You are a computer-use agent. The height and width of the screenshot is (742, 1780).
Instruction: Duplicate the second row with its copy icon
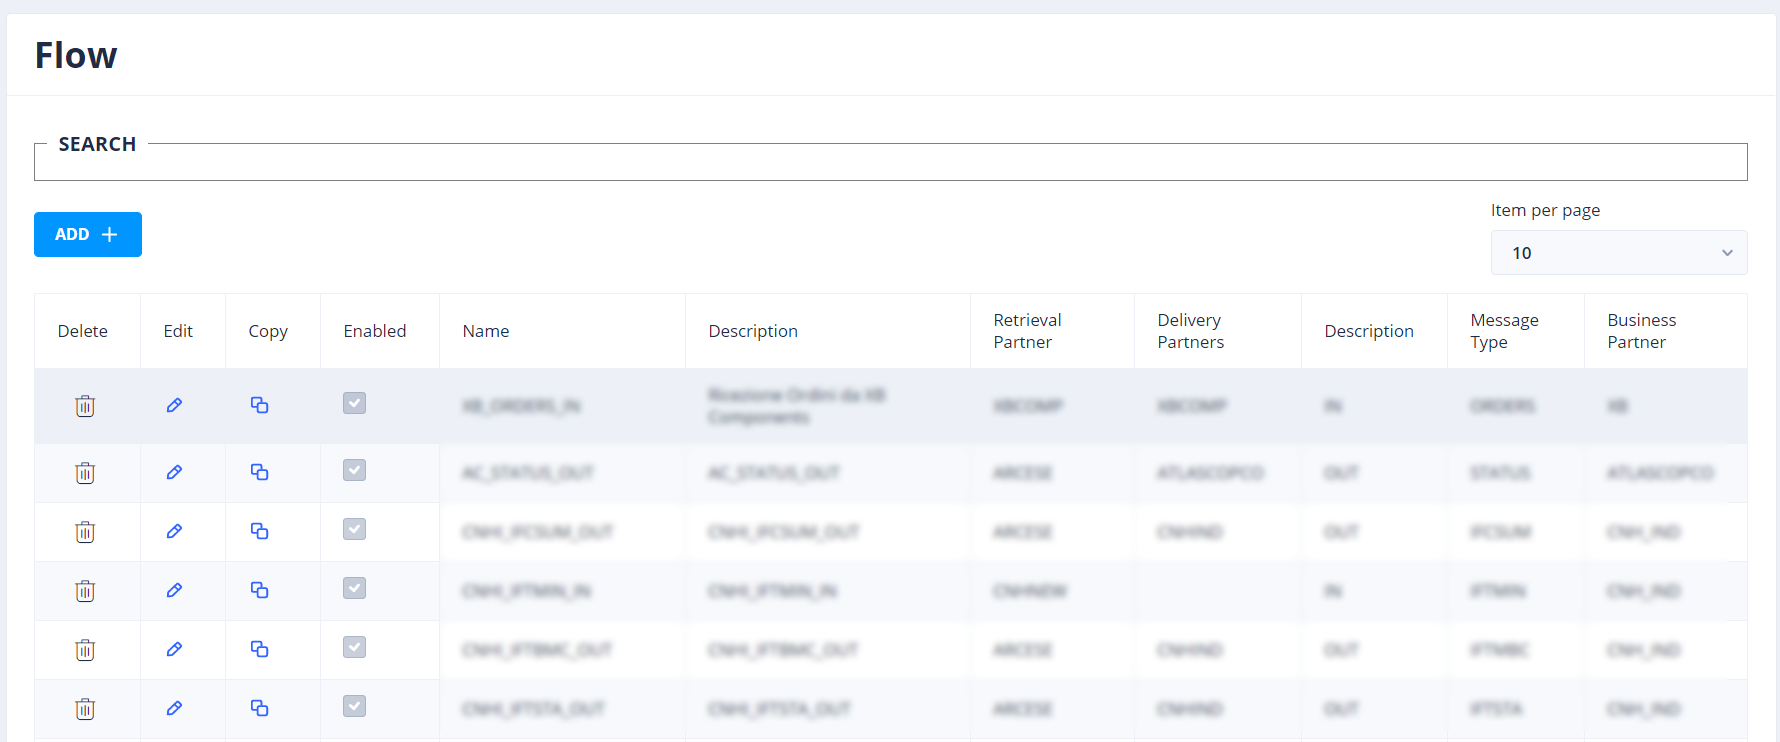click(259, 472)
